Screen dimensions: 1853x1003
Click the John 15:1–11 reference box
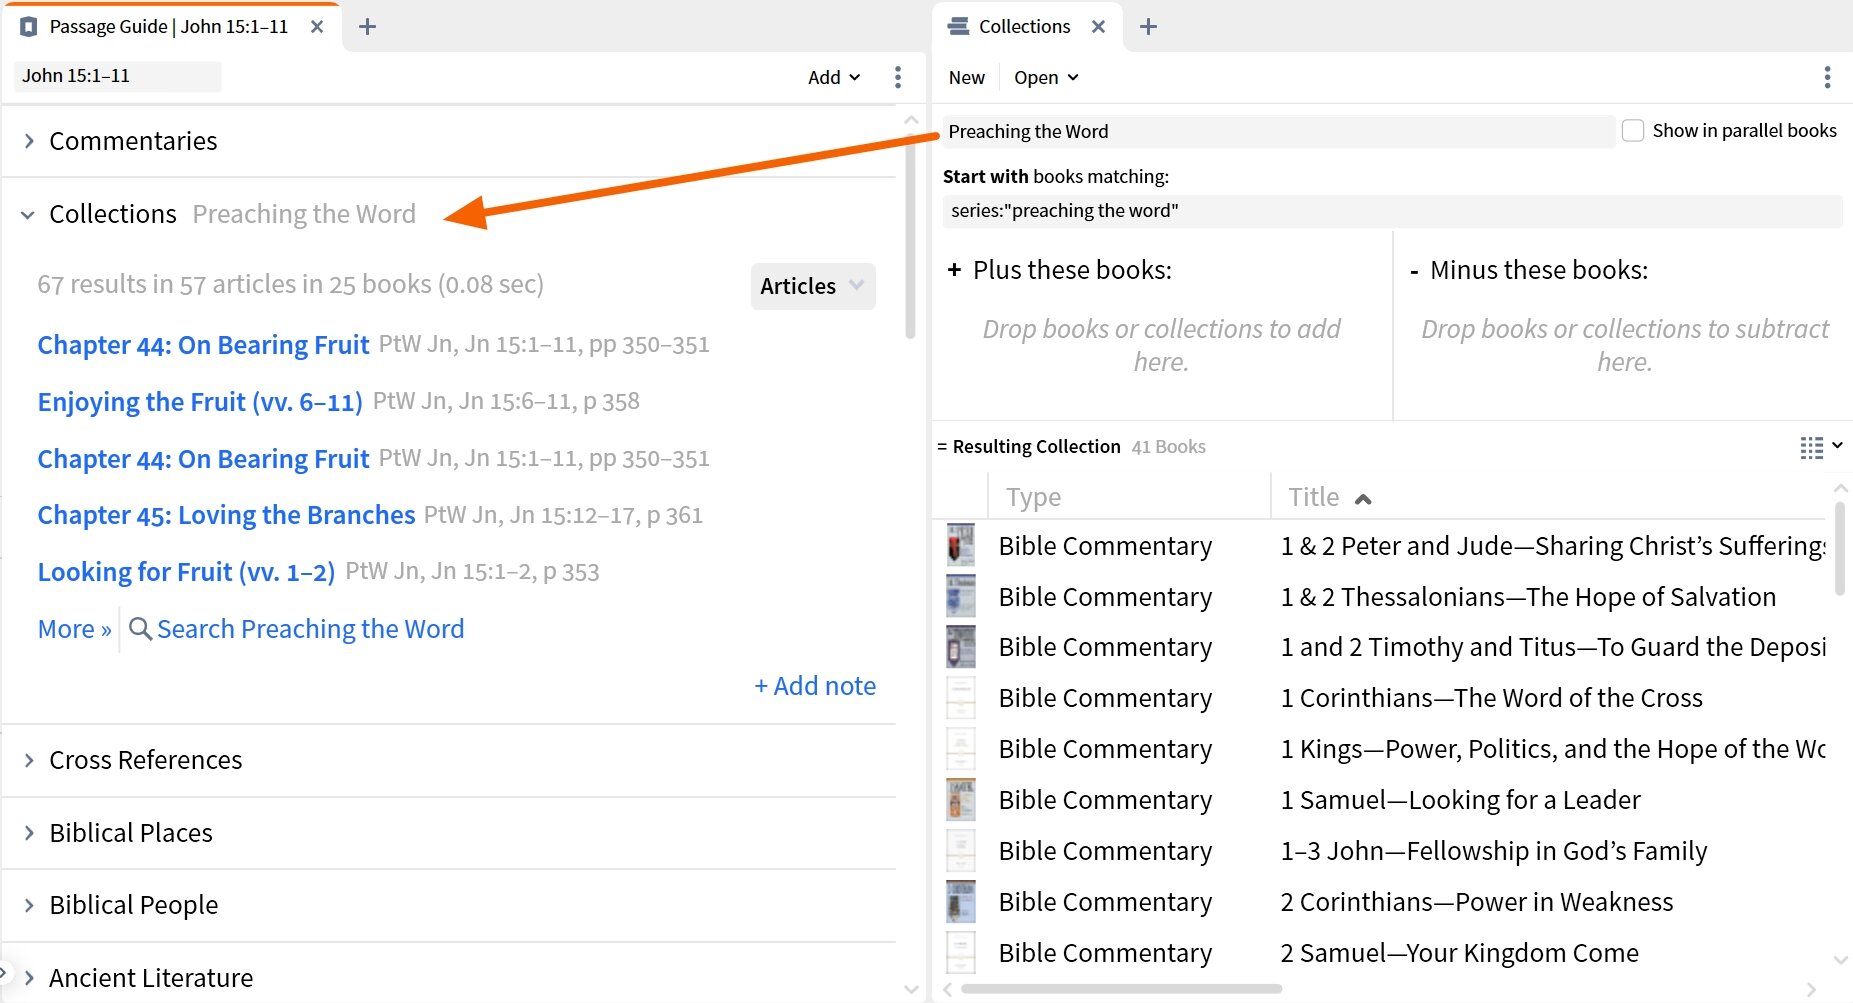pos(118,76)
